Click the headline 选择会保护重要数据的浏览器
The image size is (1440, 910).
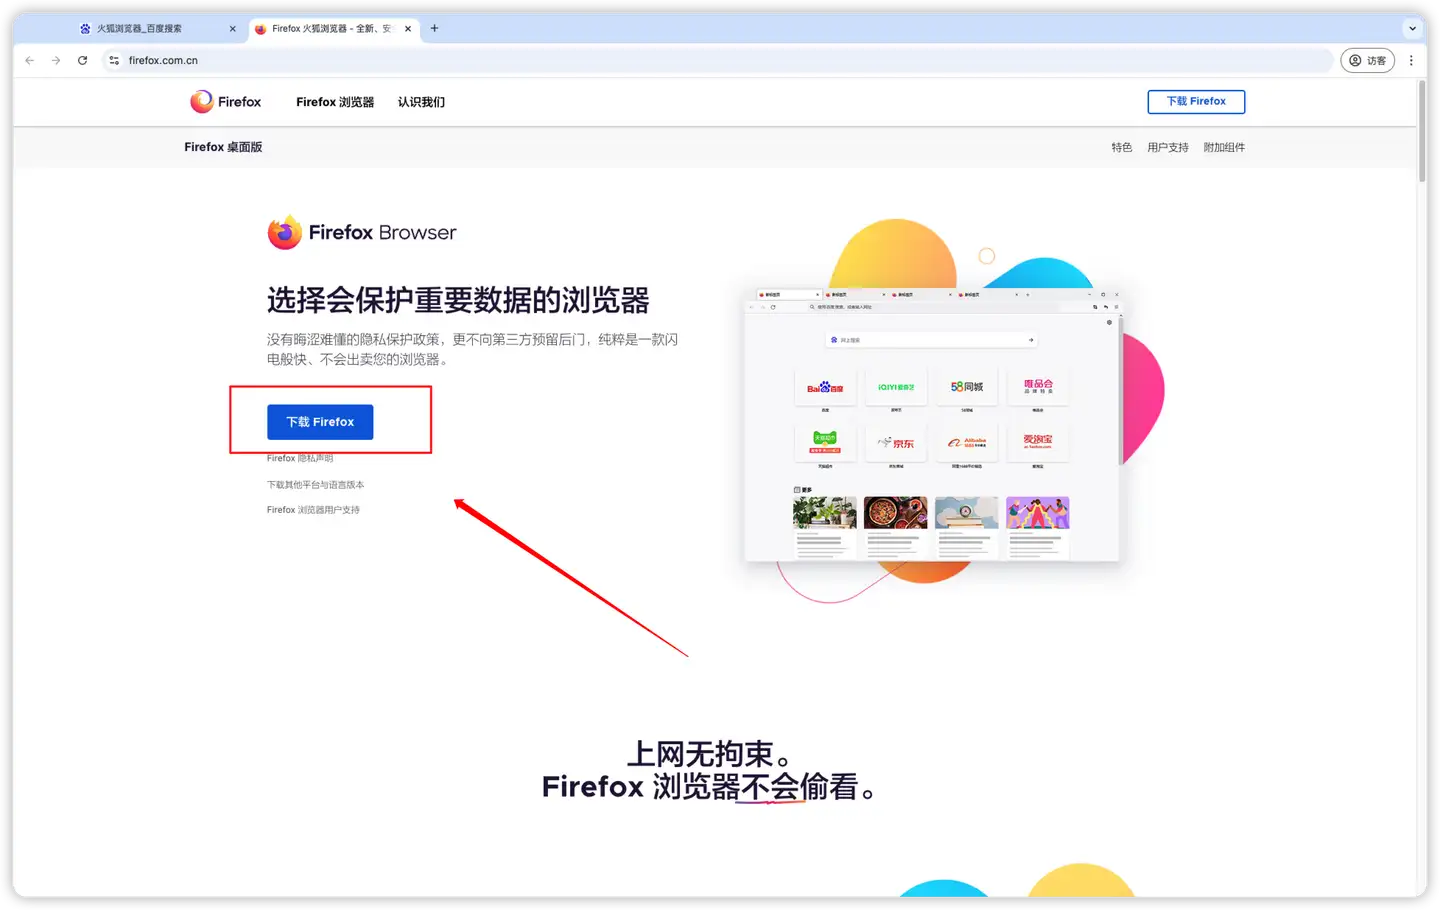pos(458,300)
